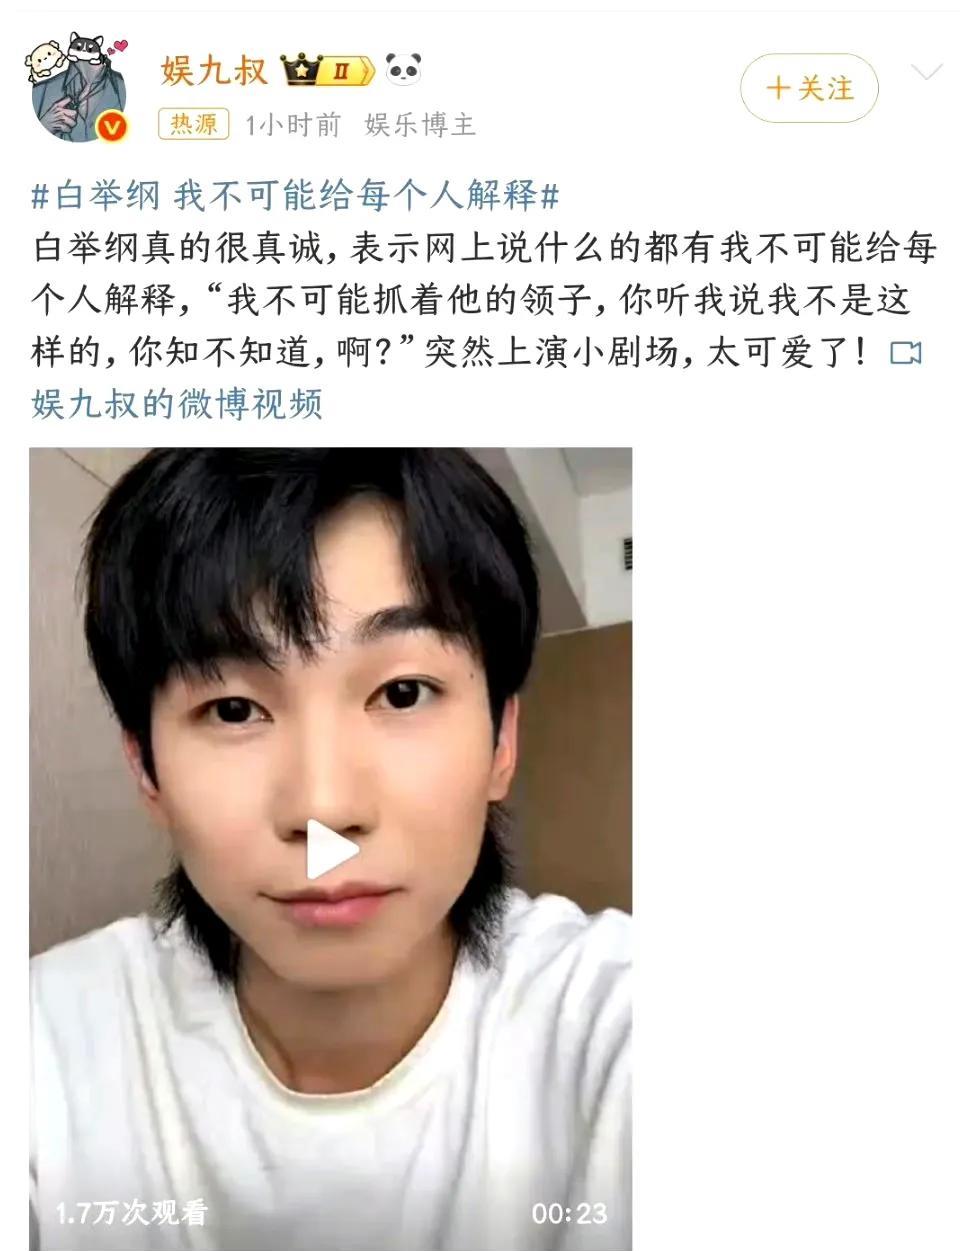
Task: Play the video with the center play button
Action: tap(331, 849)
